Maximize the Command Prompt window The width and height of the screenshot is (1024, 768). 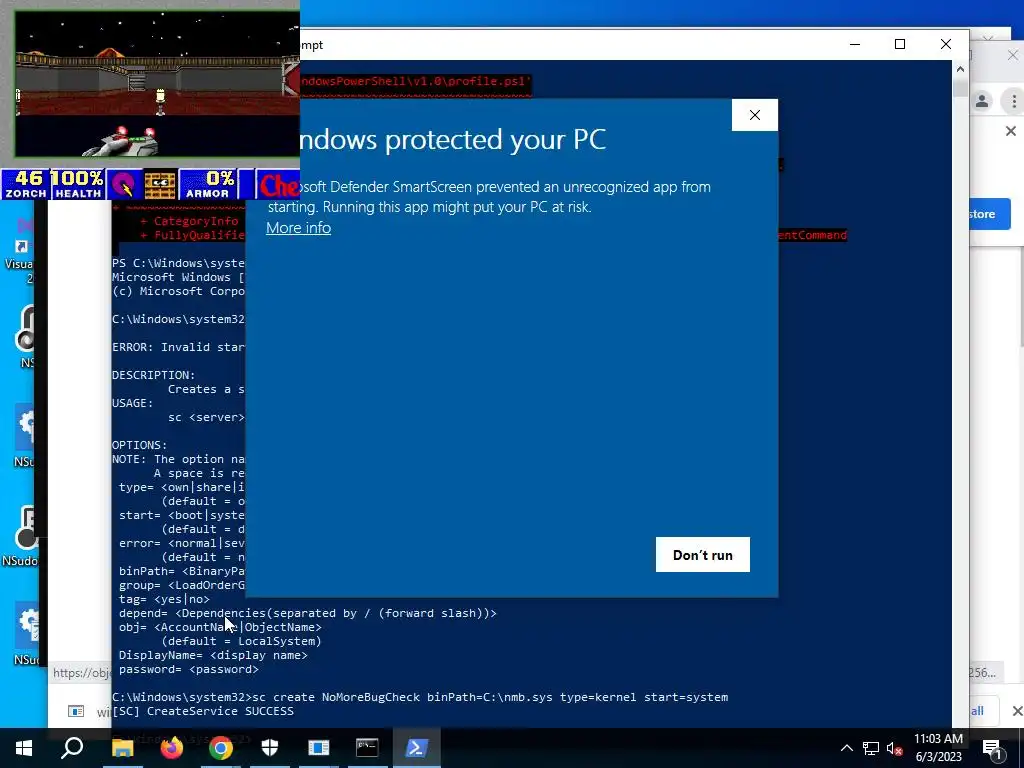click(x=900, y=44)
